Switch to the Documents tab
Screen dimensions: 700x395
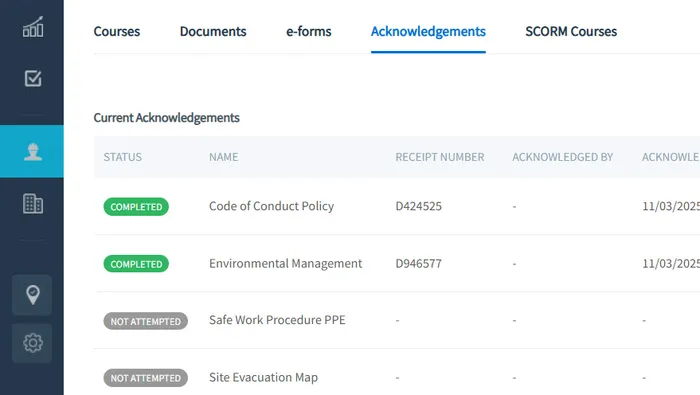point(213,32)
